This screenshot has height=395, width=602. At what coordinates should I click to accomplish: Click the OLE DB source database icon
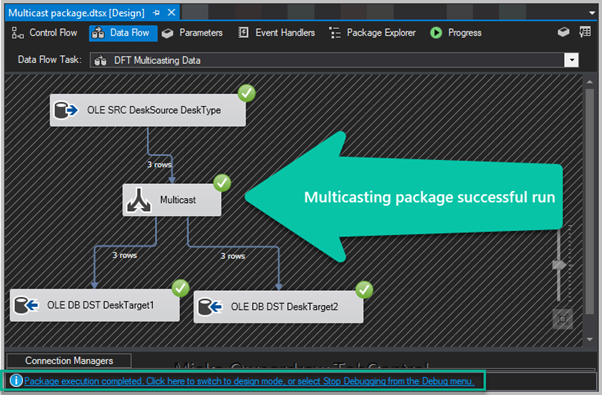coord(66,110)
